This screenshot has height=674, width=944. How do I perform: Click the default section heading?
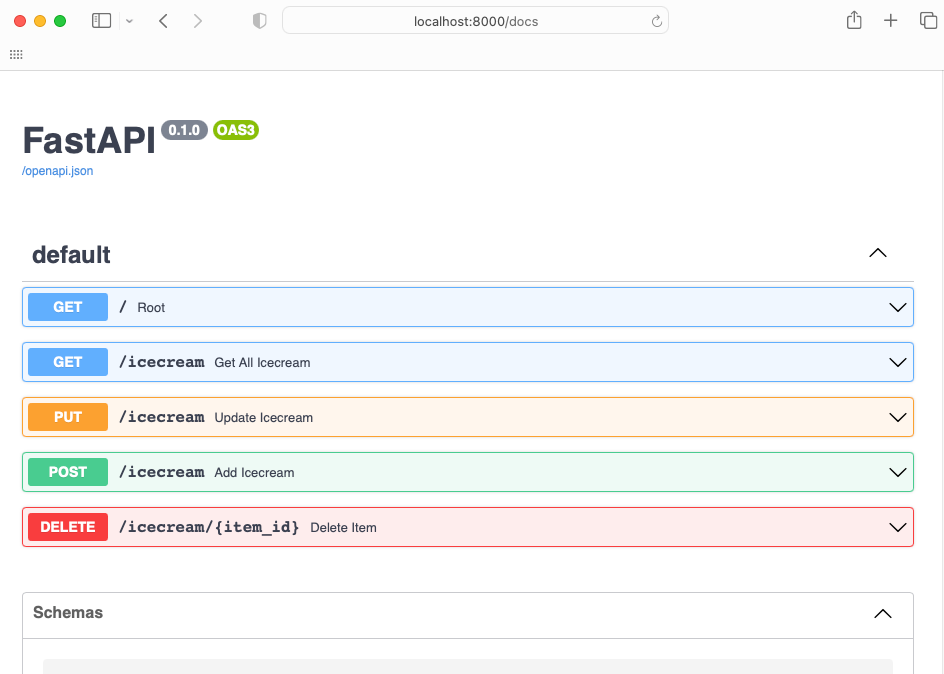point(71,255)
